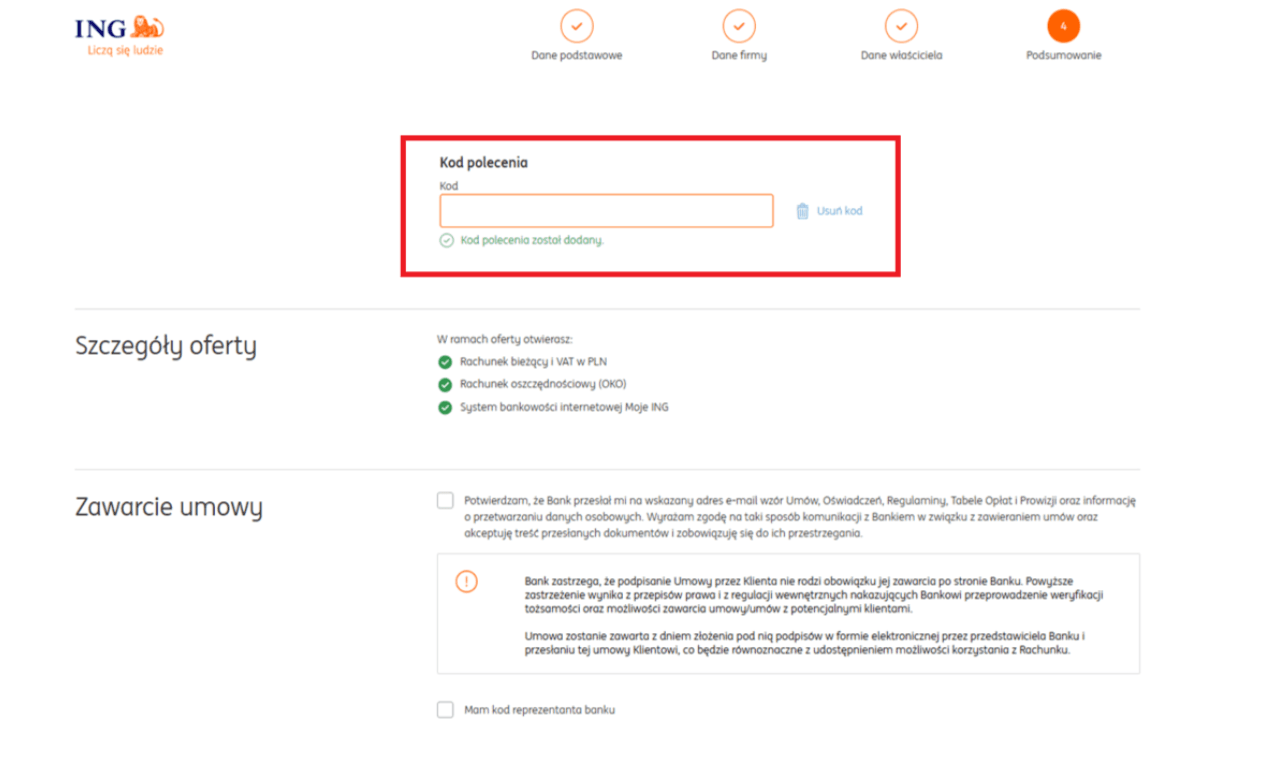Click the Liczą się ludzie tagline
Image resolution: width=1274 pixels, height=762 pixels.
coord(125,50)
